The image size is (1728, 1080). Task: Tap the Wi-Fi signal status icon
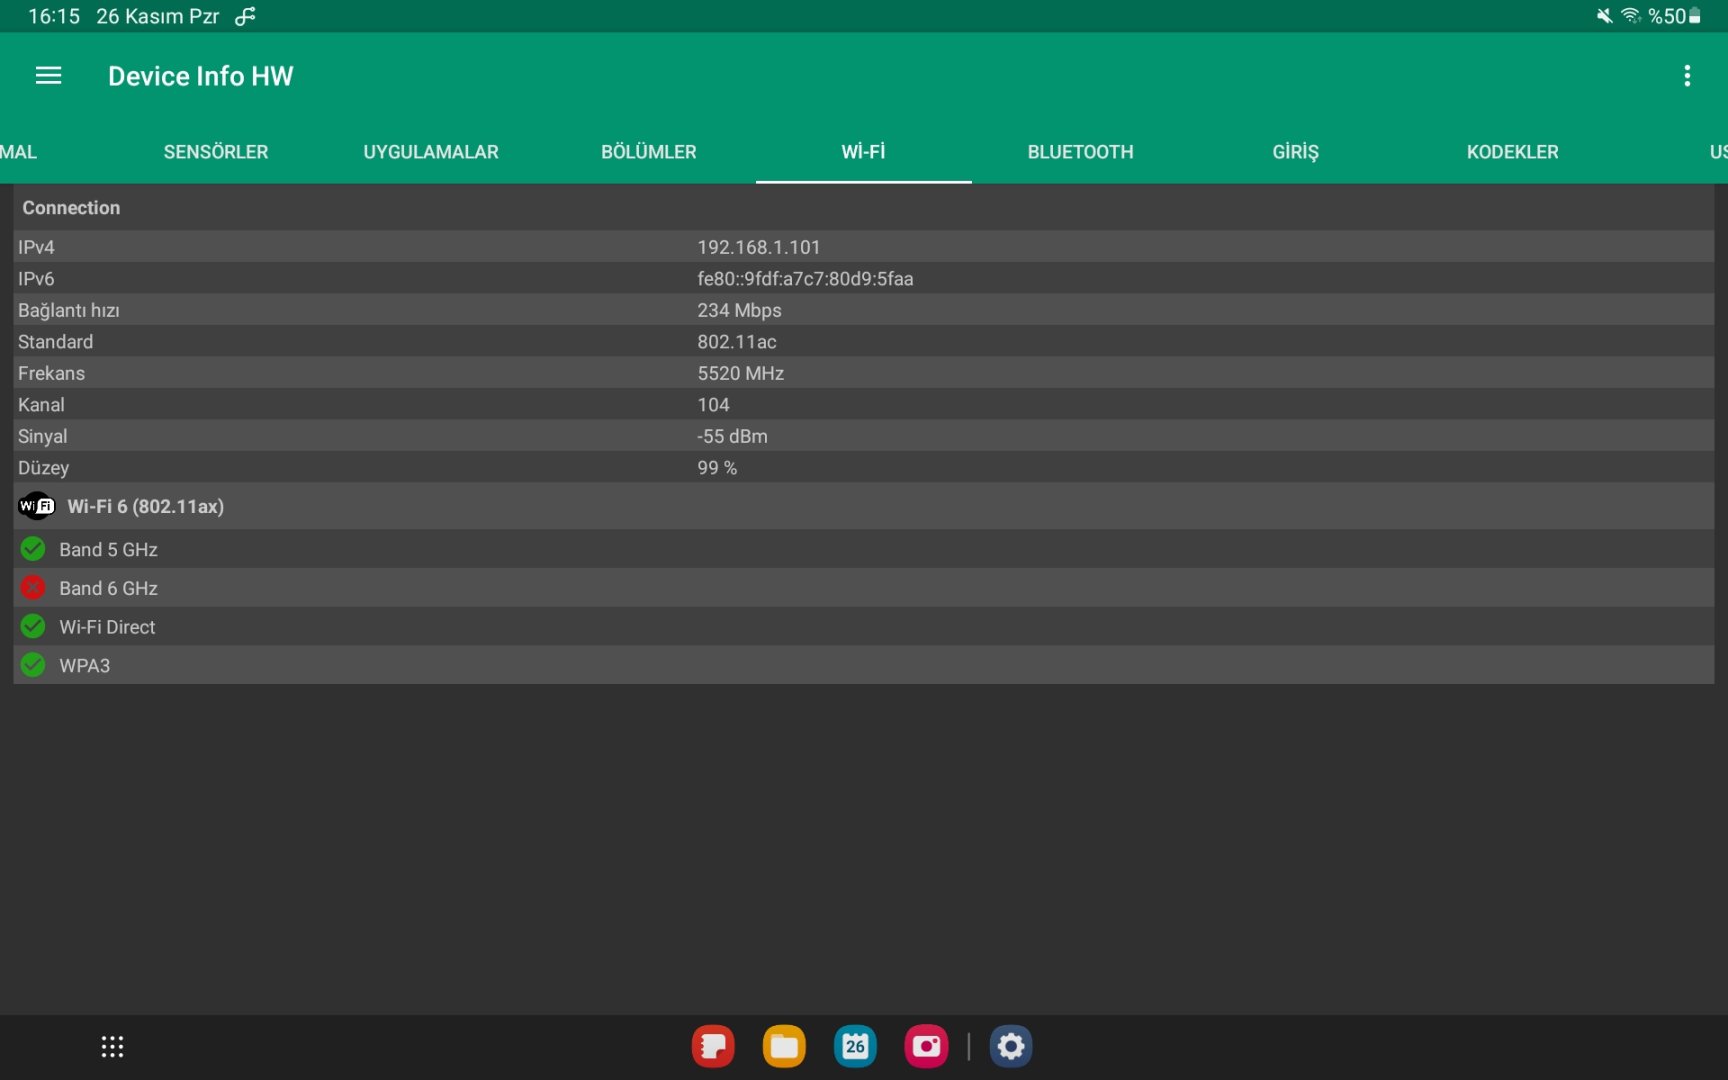(x=1631, y=16)
